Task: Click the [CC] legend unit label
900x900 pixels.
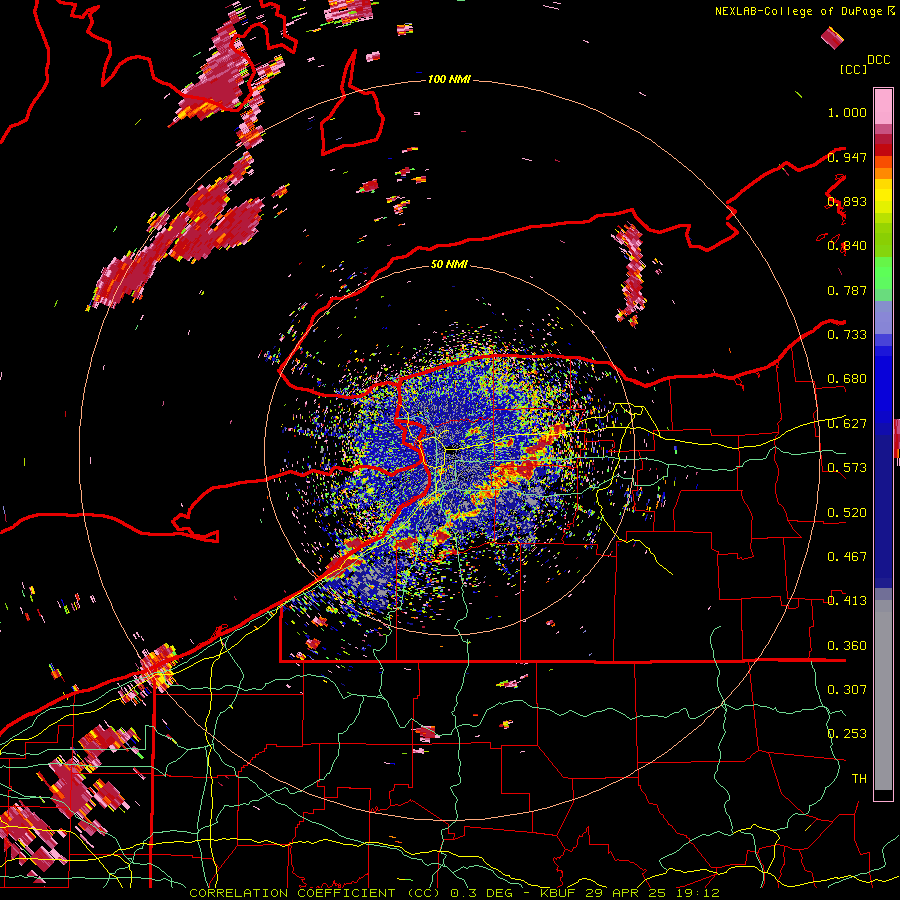Action: pos(853,70)
